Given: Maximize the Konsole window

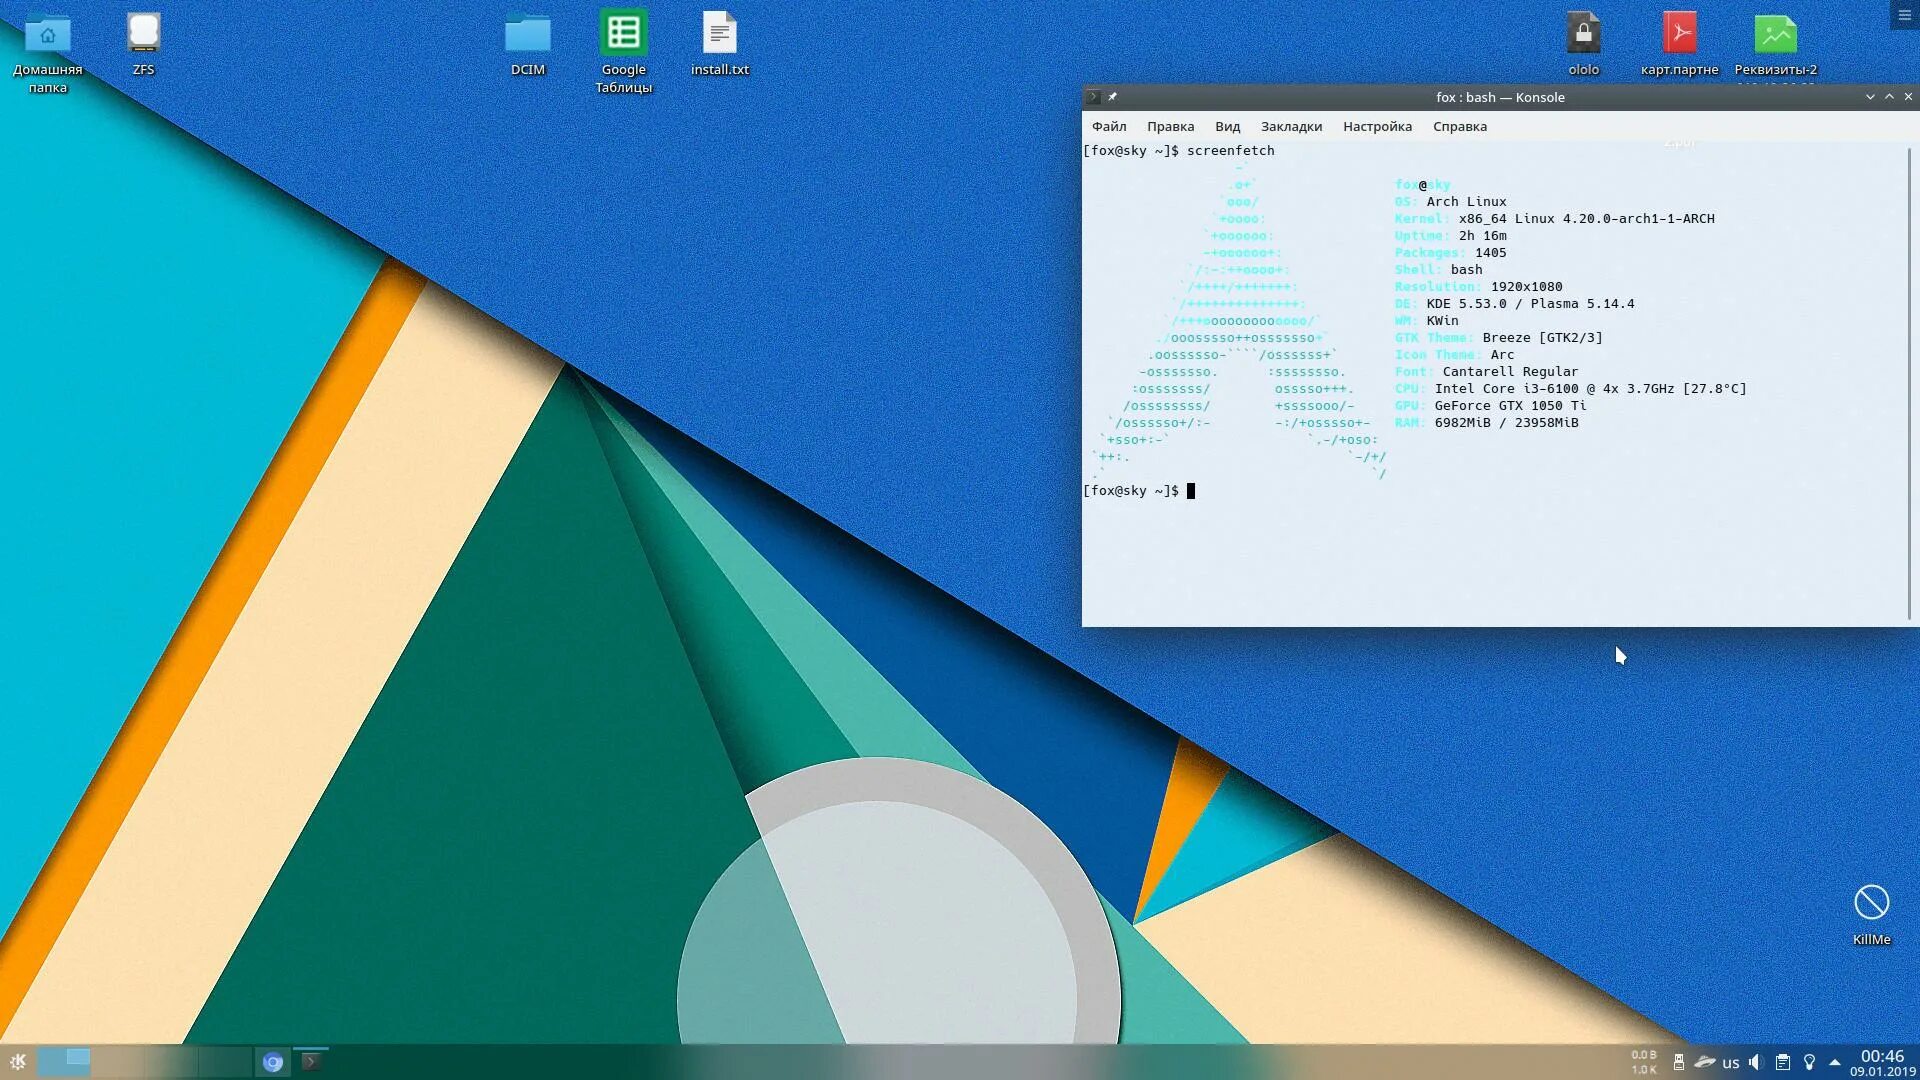Looking at the screenshot, I should pyautogui.click(x=1889, y=97).
